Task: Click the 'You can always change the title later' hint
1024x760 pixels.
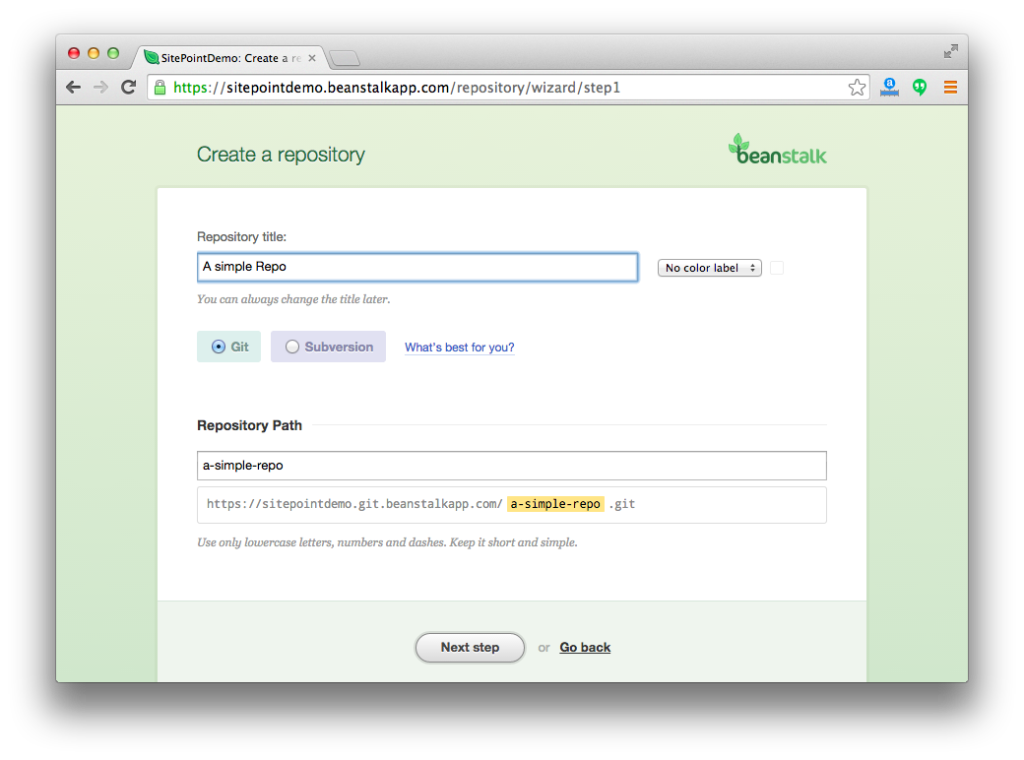Action: (x=293, y=299)
